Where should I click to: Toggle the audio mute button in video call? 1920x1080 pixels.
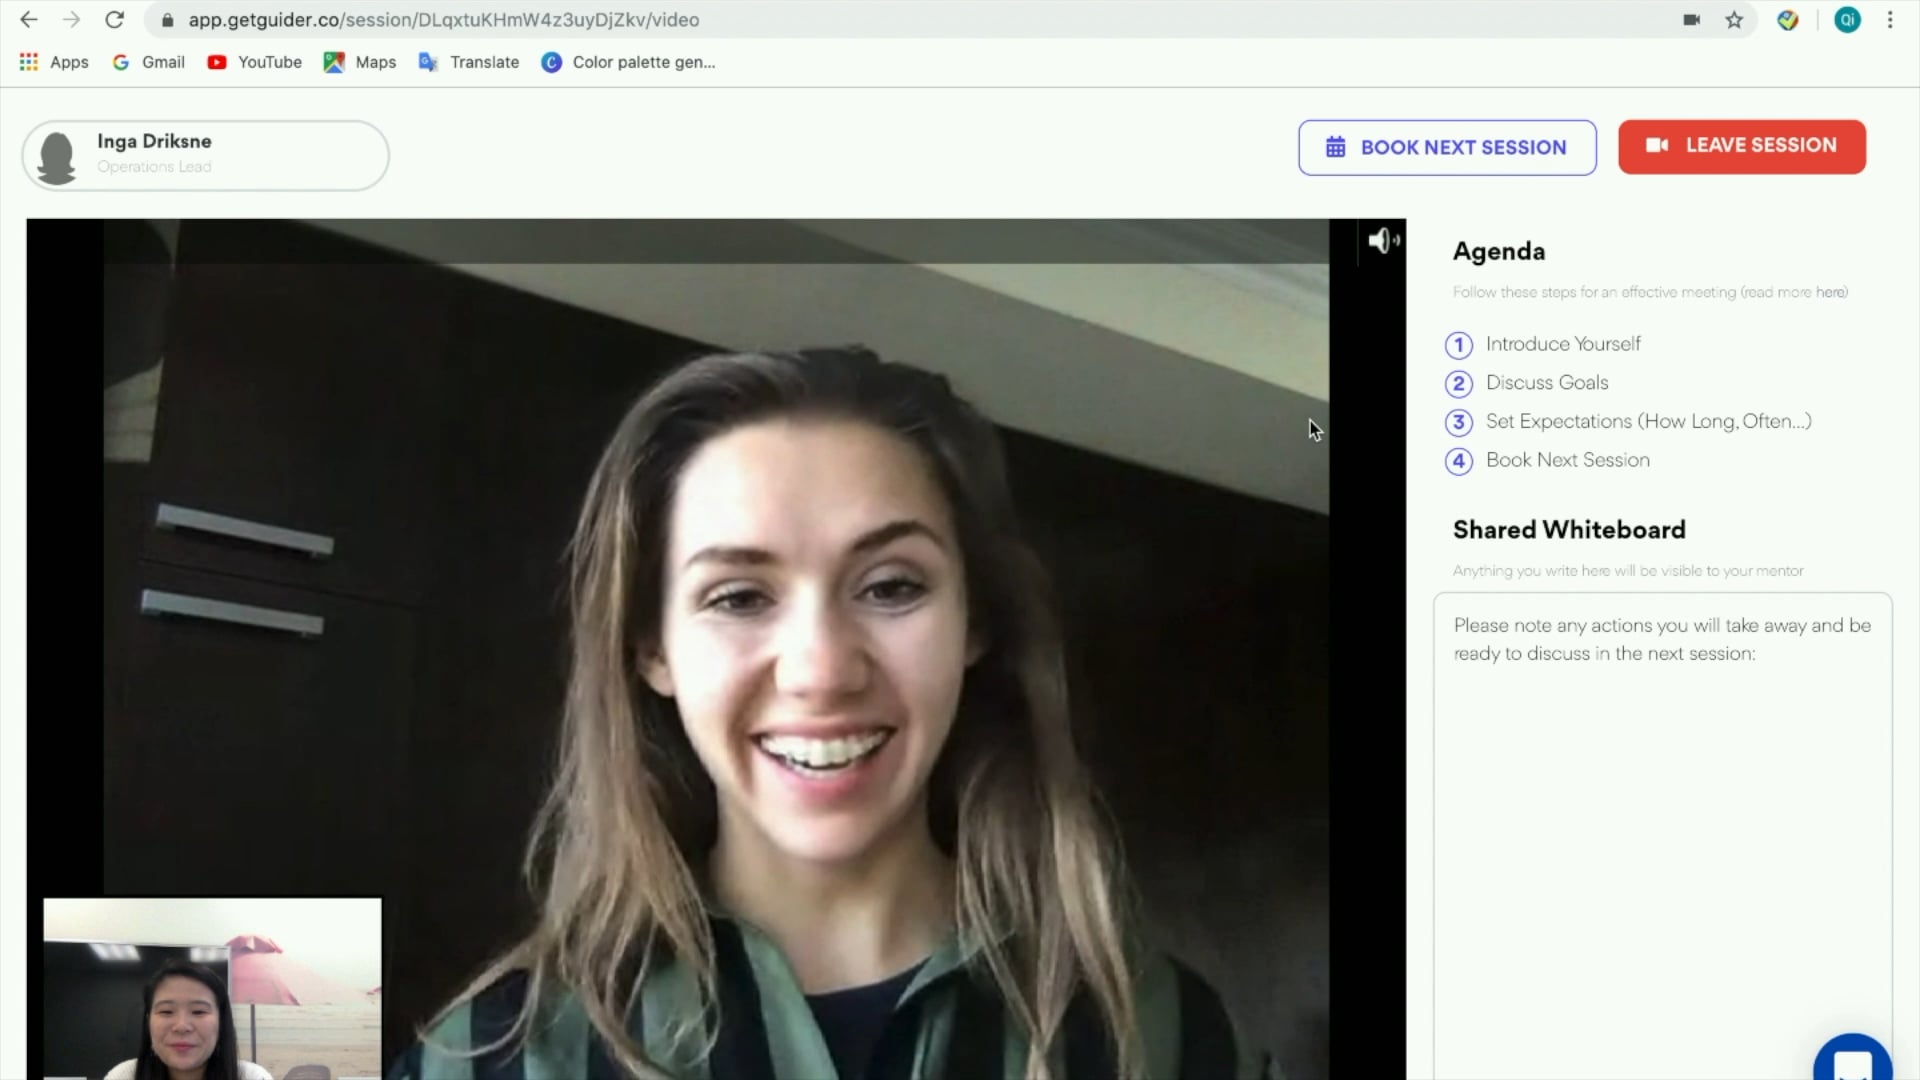[x=1381, y=240]
